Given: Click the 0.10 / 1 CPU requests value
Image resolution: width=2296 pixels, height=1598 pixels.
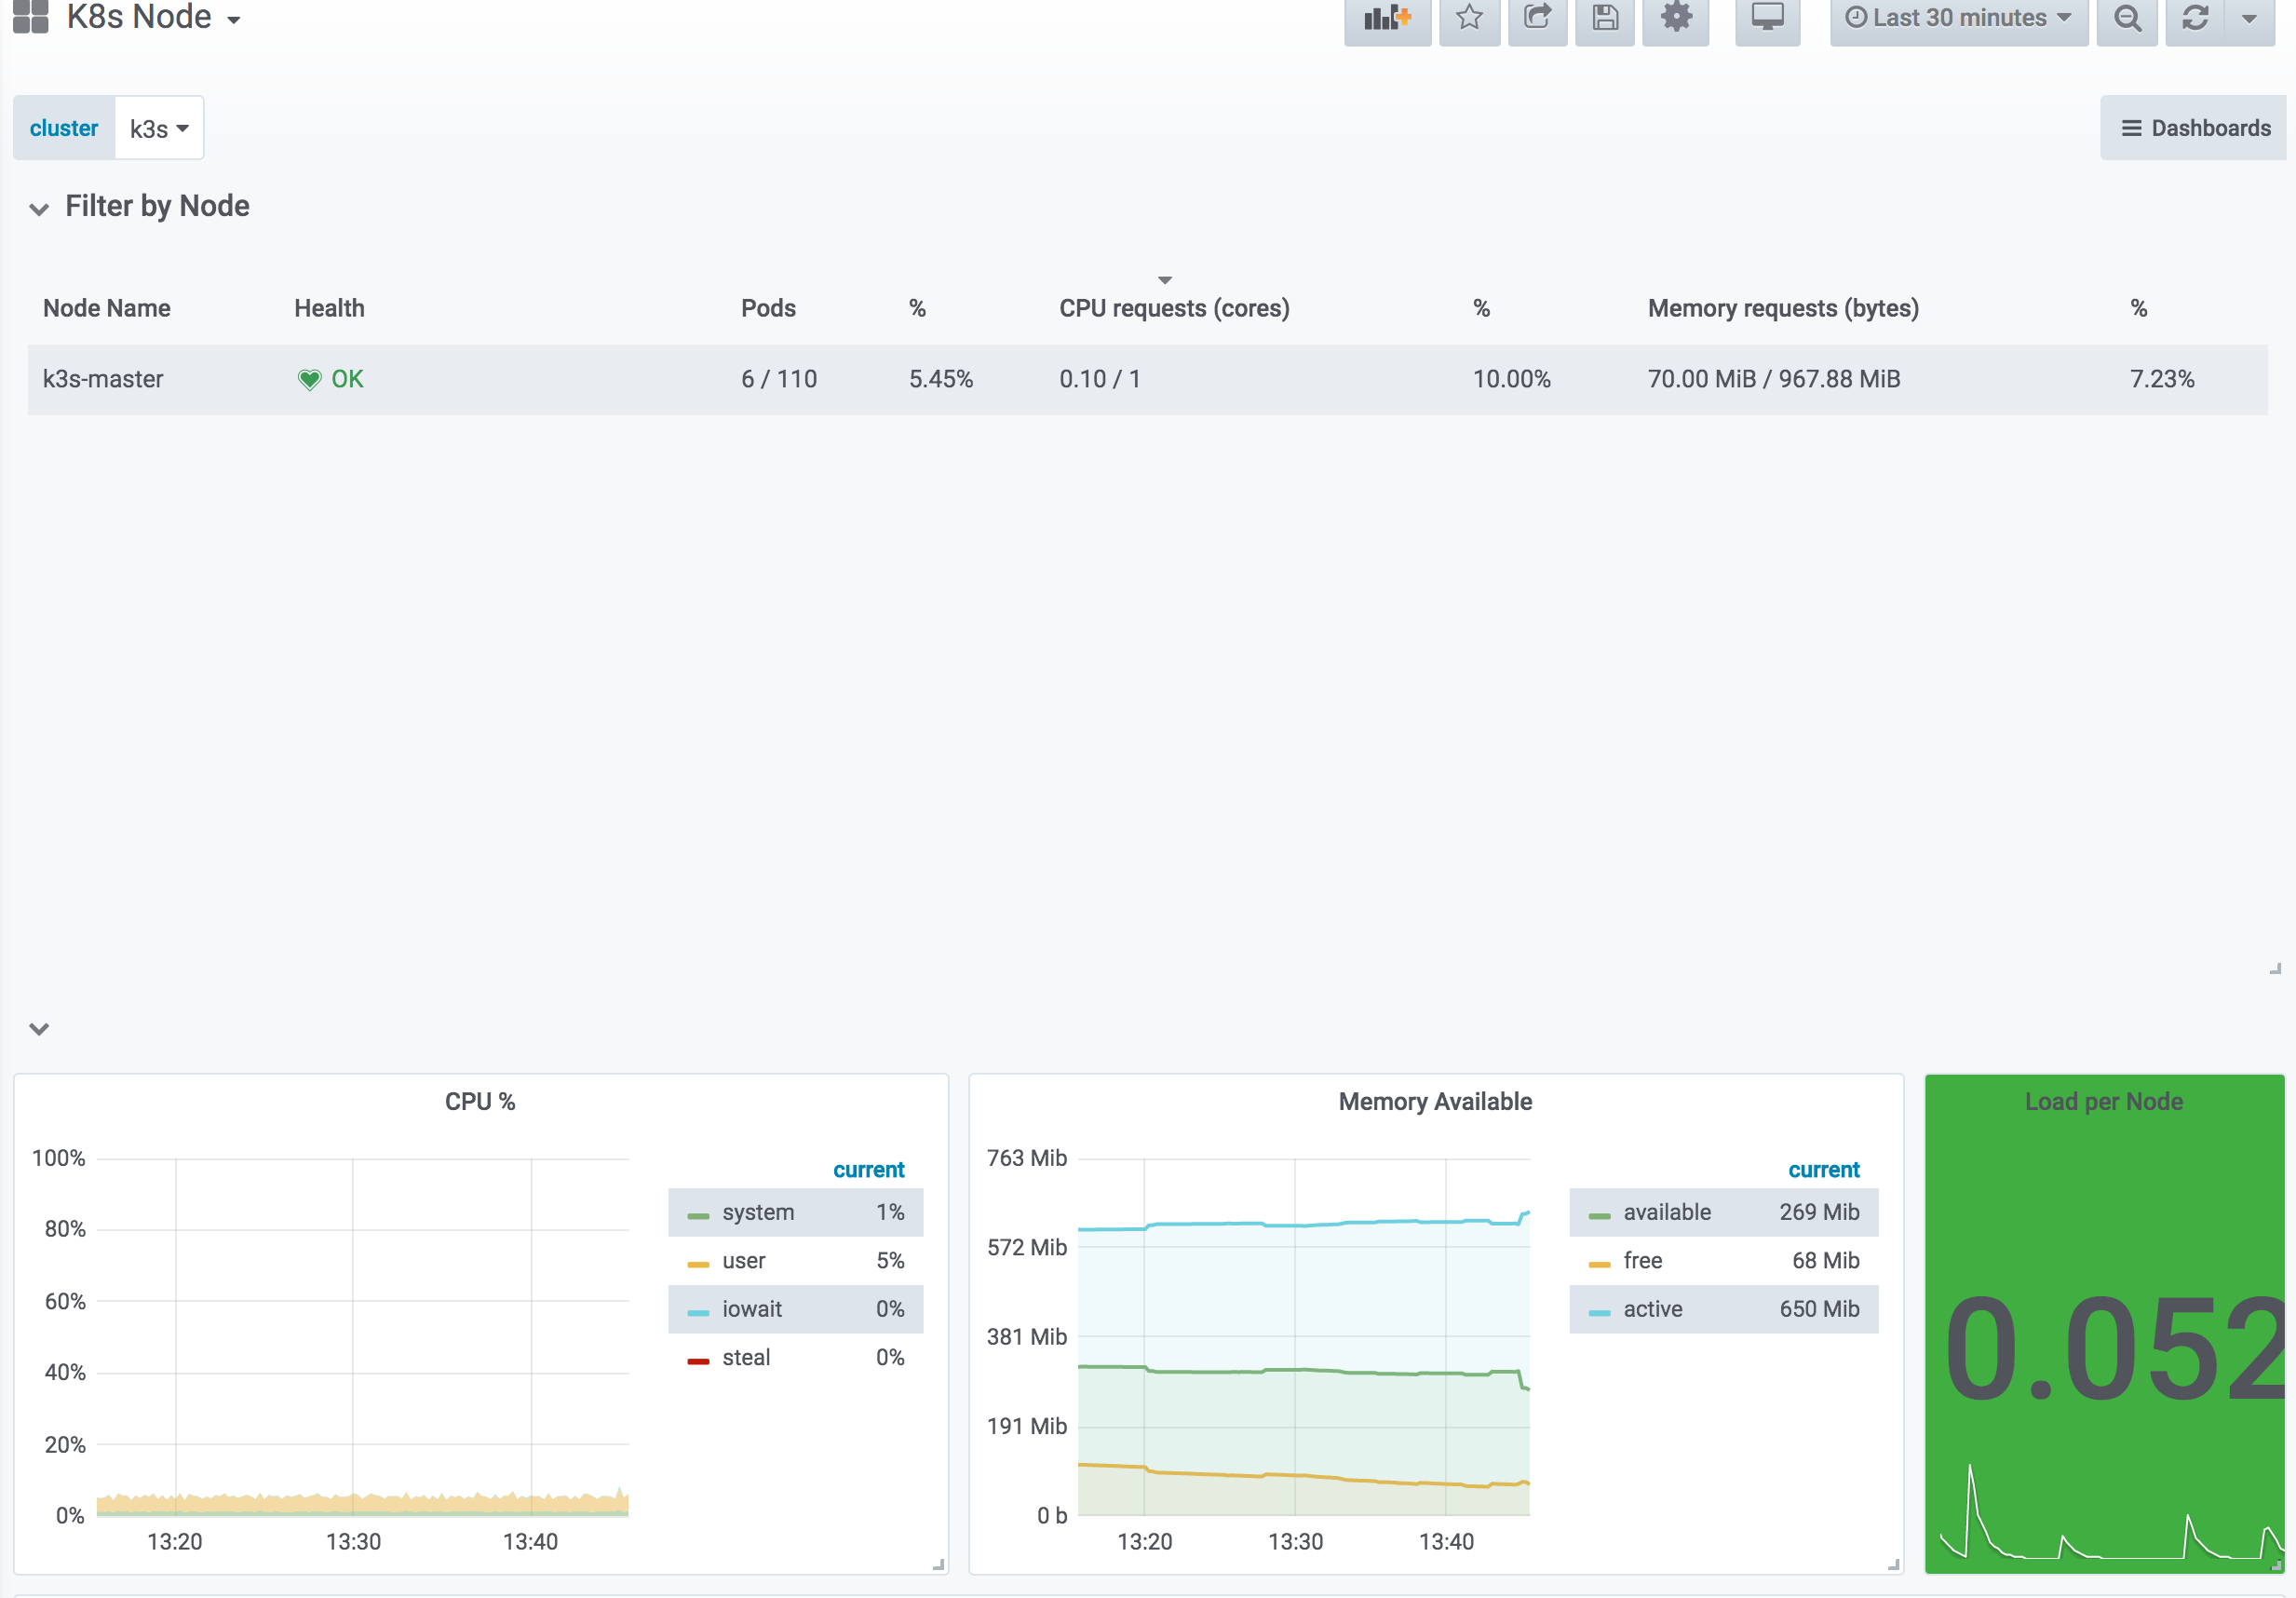Looking at the screenshot, I should tap(1100, 379).
